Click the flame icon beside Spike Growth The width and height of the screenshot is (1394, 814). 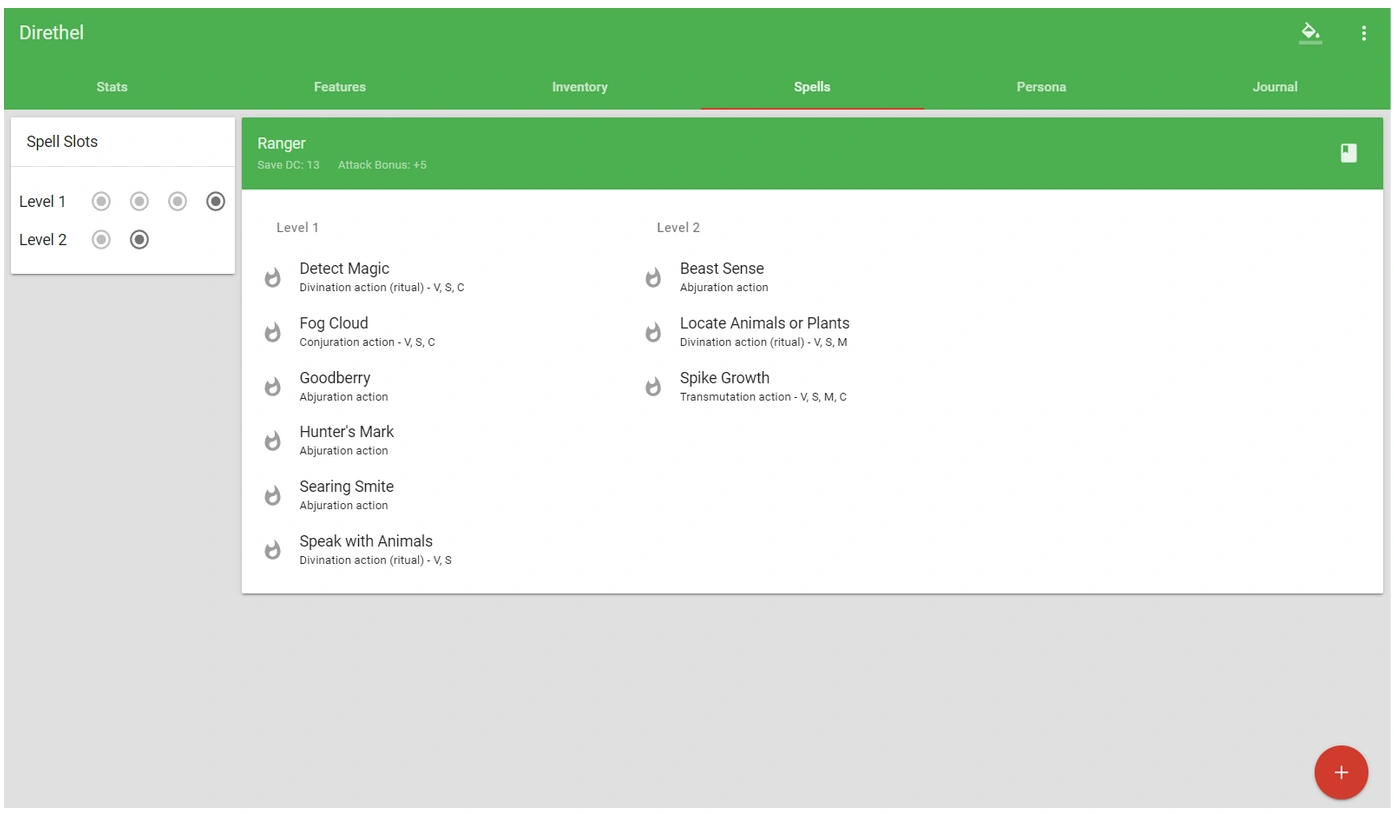[x=653, y=387]
